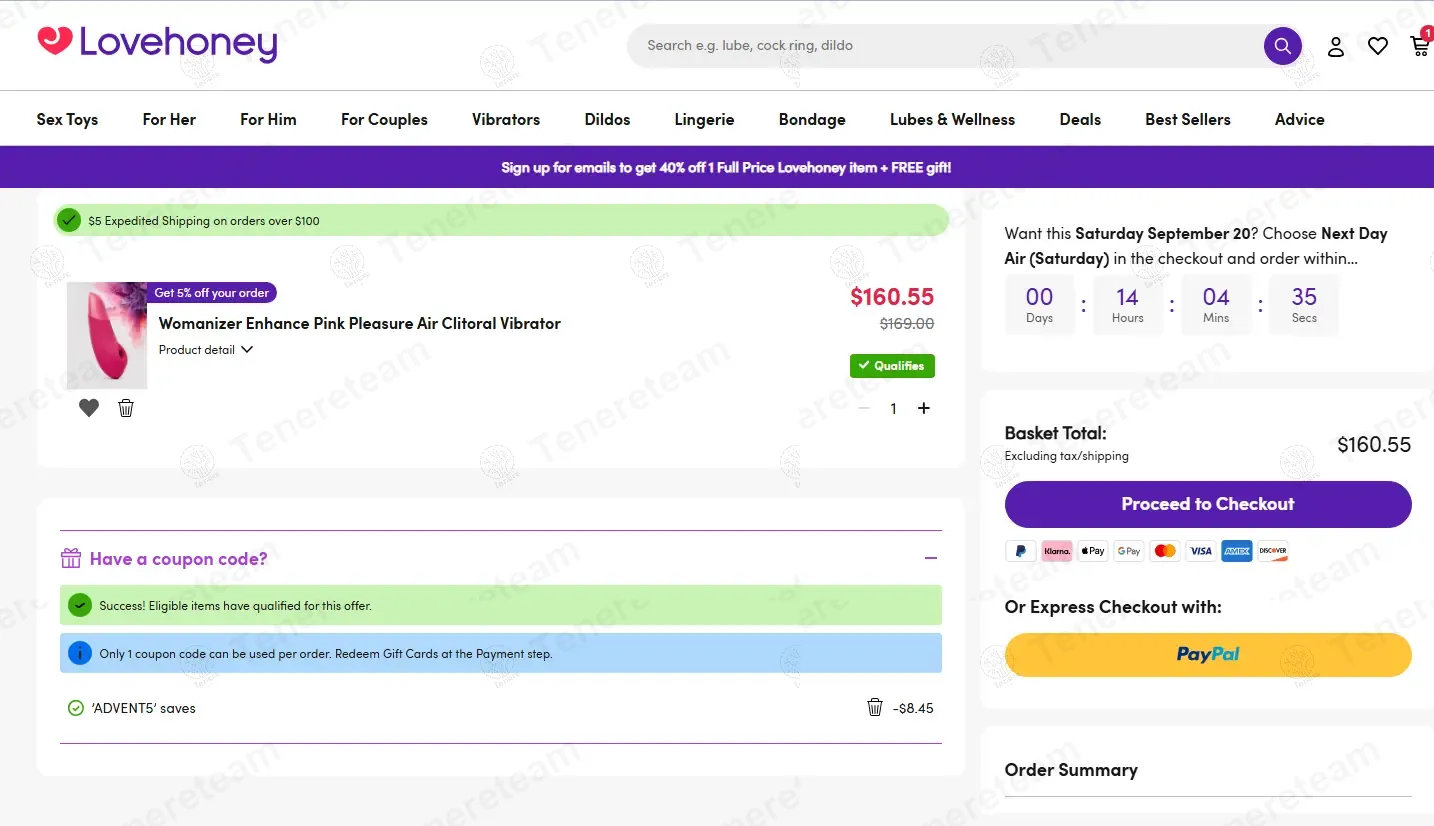
Task: Click the 35 Secs countdown box
Action: click(1304, 304)
